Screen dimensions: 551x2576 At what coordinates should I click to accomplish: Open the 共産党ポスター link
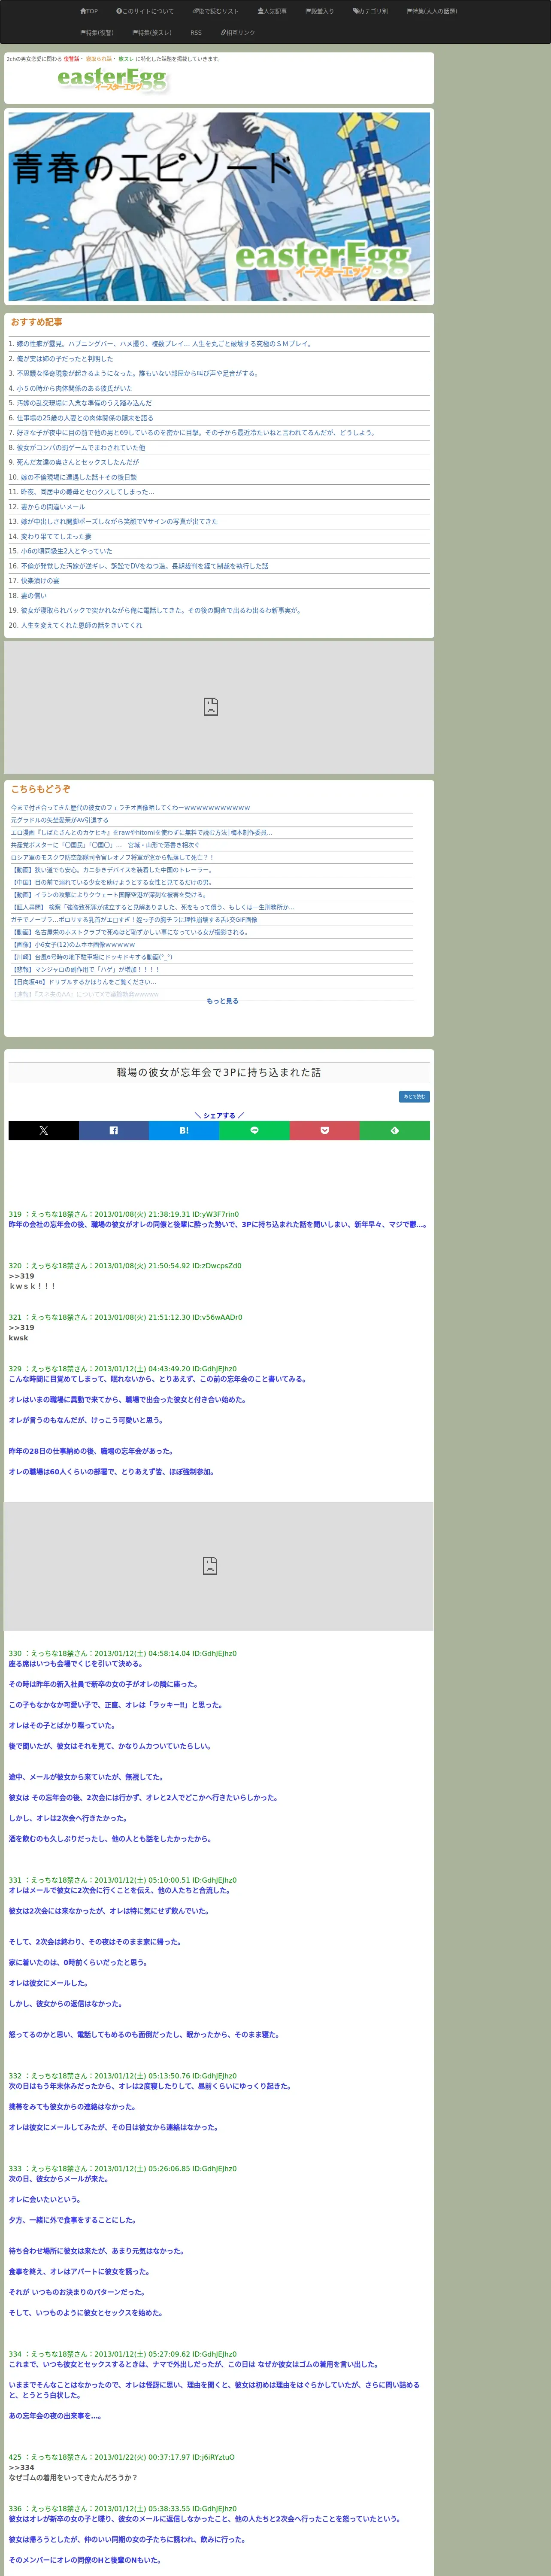[105, 845]
